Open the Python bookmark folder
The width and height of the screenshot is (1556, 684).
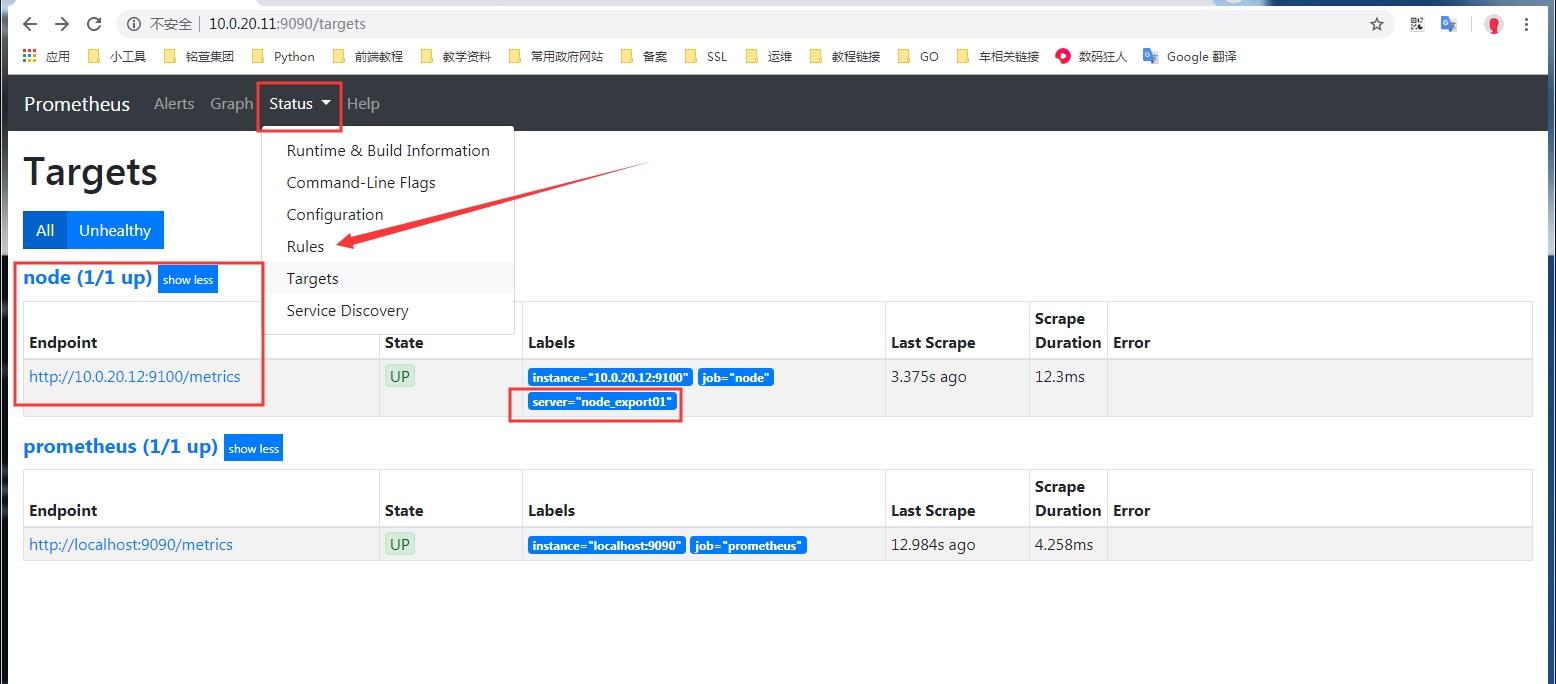pyautogui.click(x=283, y=56)
